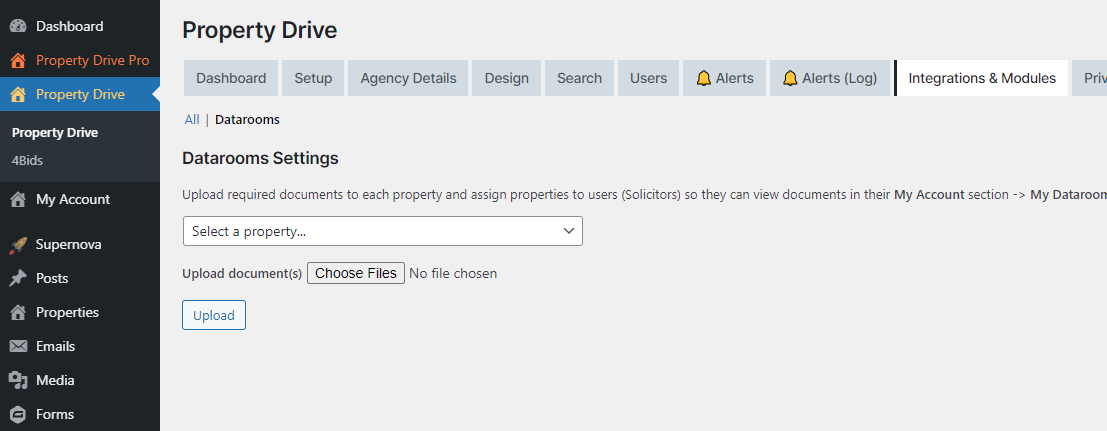Click the Properties house icon

point(18,312)
